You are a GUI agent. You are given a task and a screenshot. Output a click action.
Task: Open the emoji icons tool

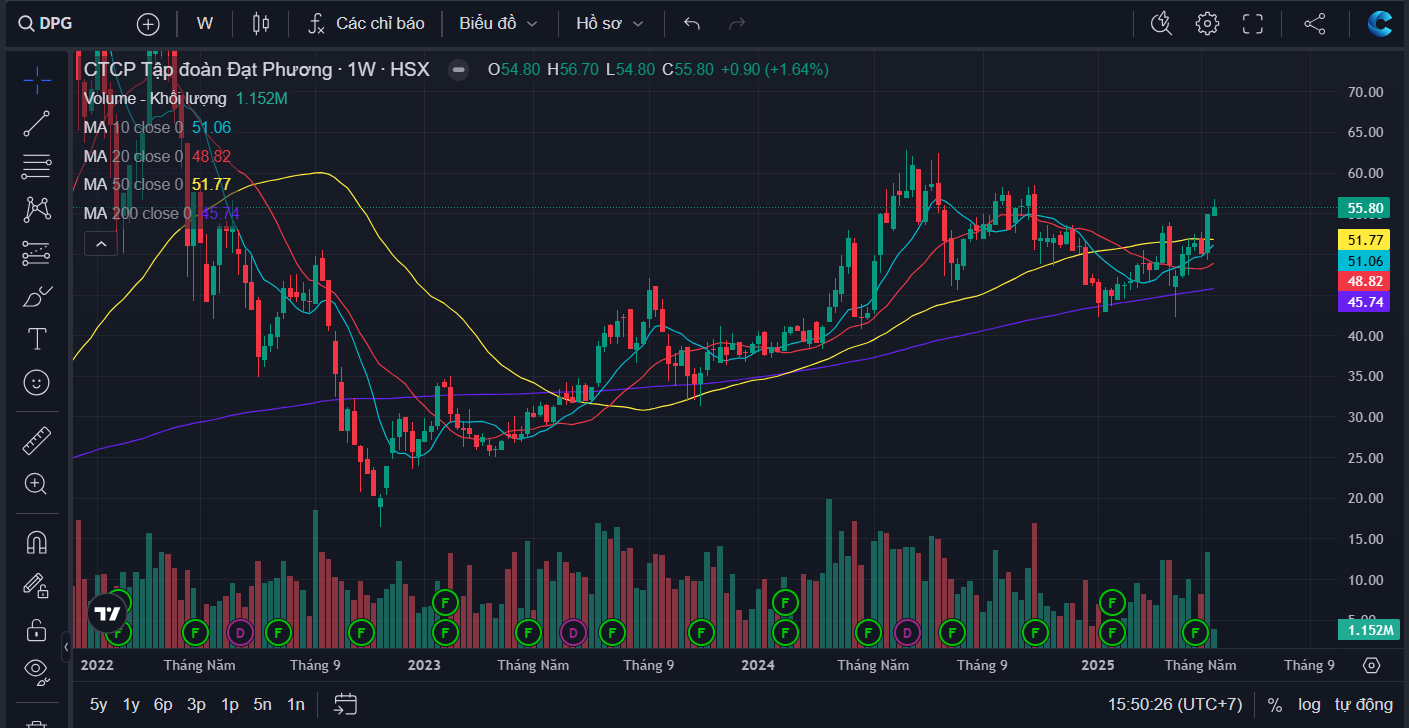coord(37,382)
